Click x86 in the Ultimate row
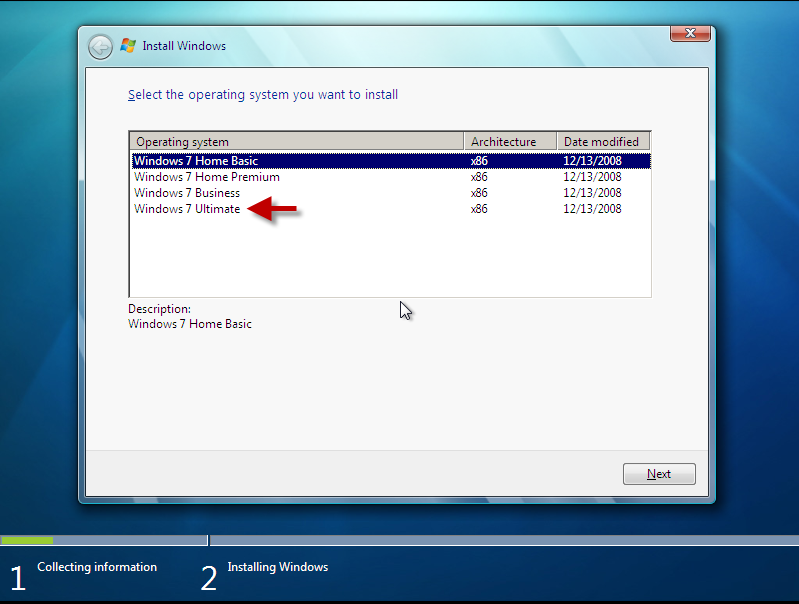The height and width of the screenshot is (604, 799). (x=479, y=209)
